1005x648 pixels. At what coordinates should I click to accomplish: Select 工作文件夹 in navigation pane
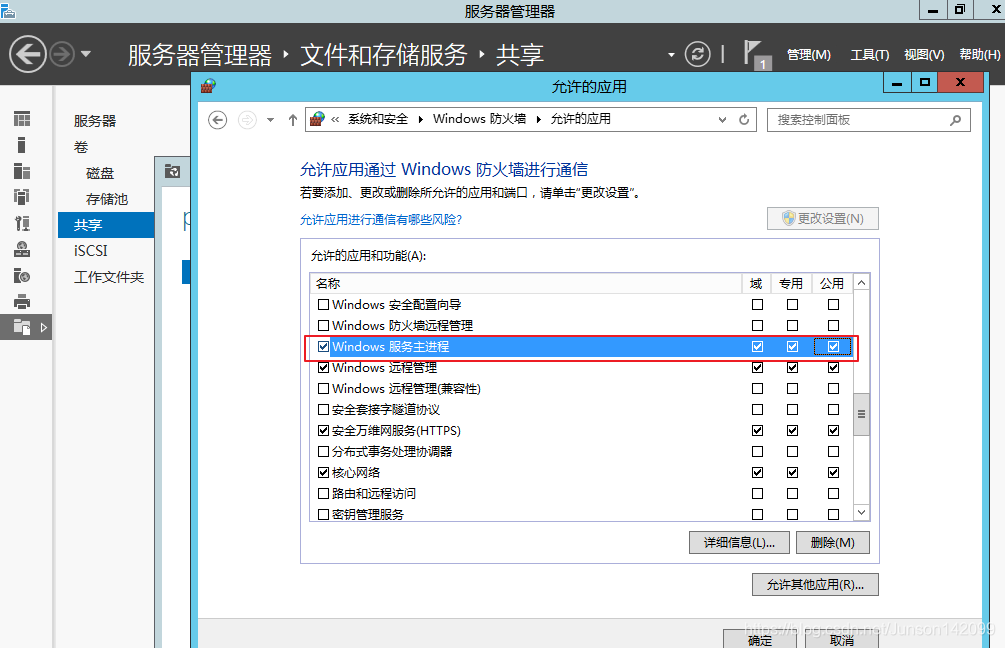click(x=109, y=277)
